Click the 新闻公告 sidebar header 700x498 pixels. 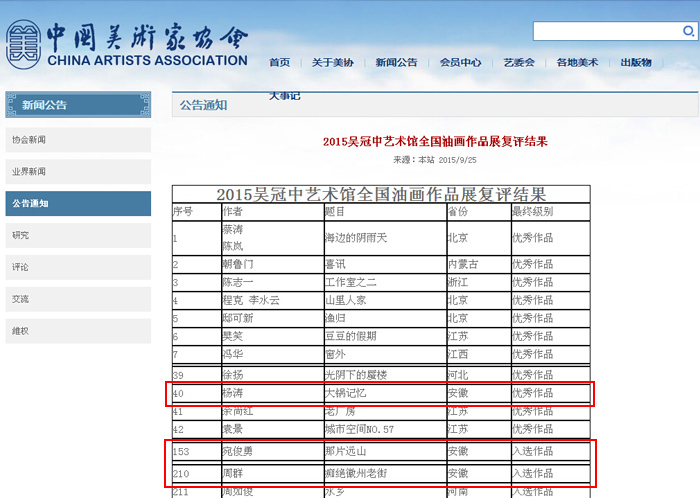pos(78,105)
